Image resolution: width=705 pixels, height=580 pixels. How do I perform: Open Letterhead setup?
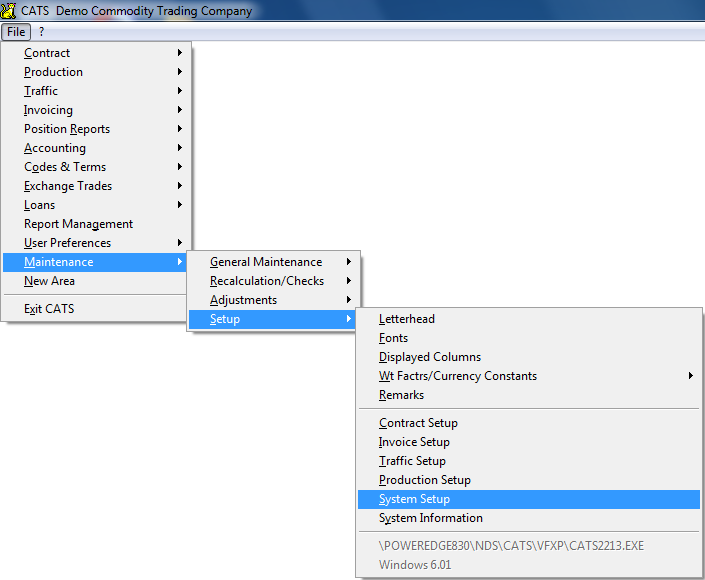529,319
